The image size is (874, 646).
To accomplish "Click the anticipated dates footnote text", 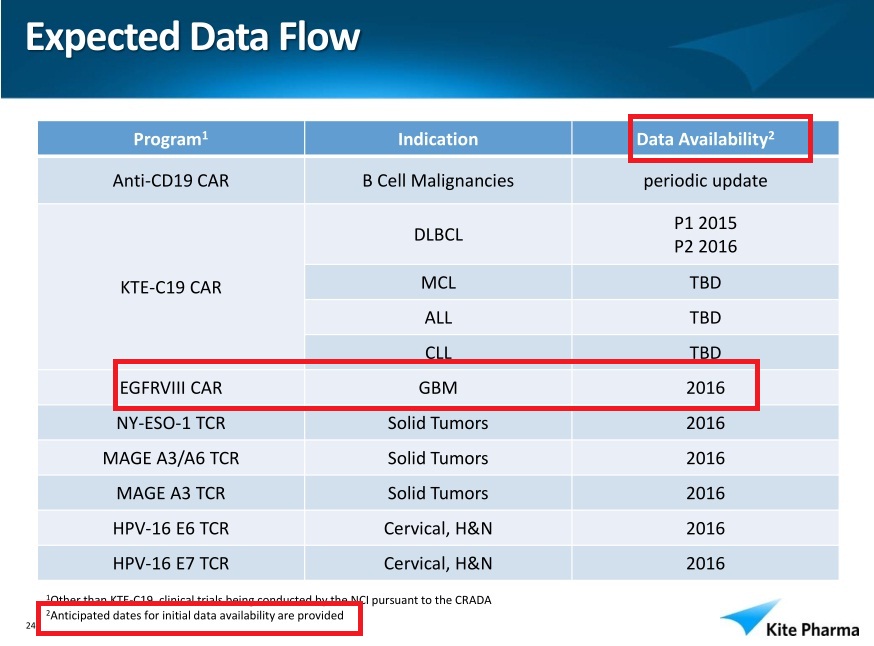I will click(196, 615).
